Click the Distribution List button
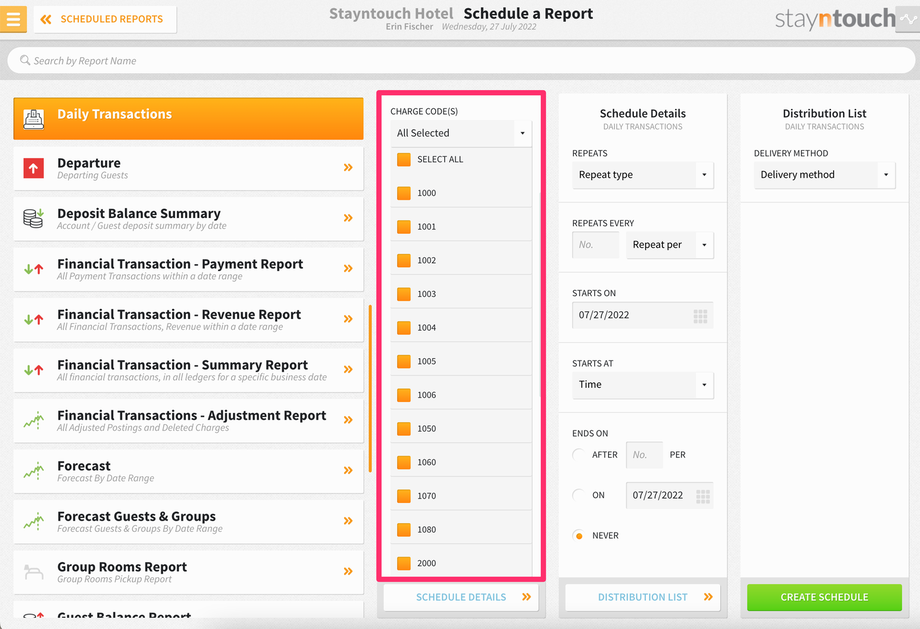Image resolution: width=920 pixels, height=629 pixels. [642, 597]
